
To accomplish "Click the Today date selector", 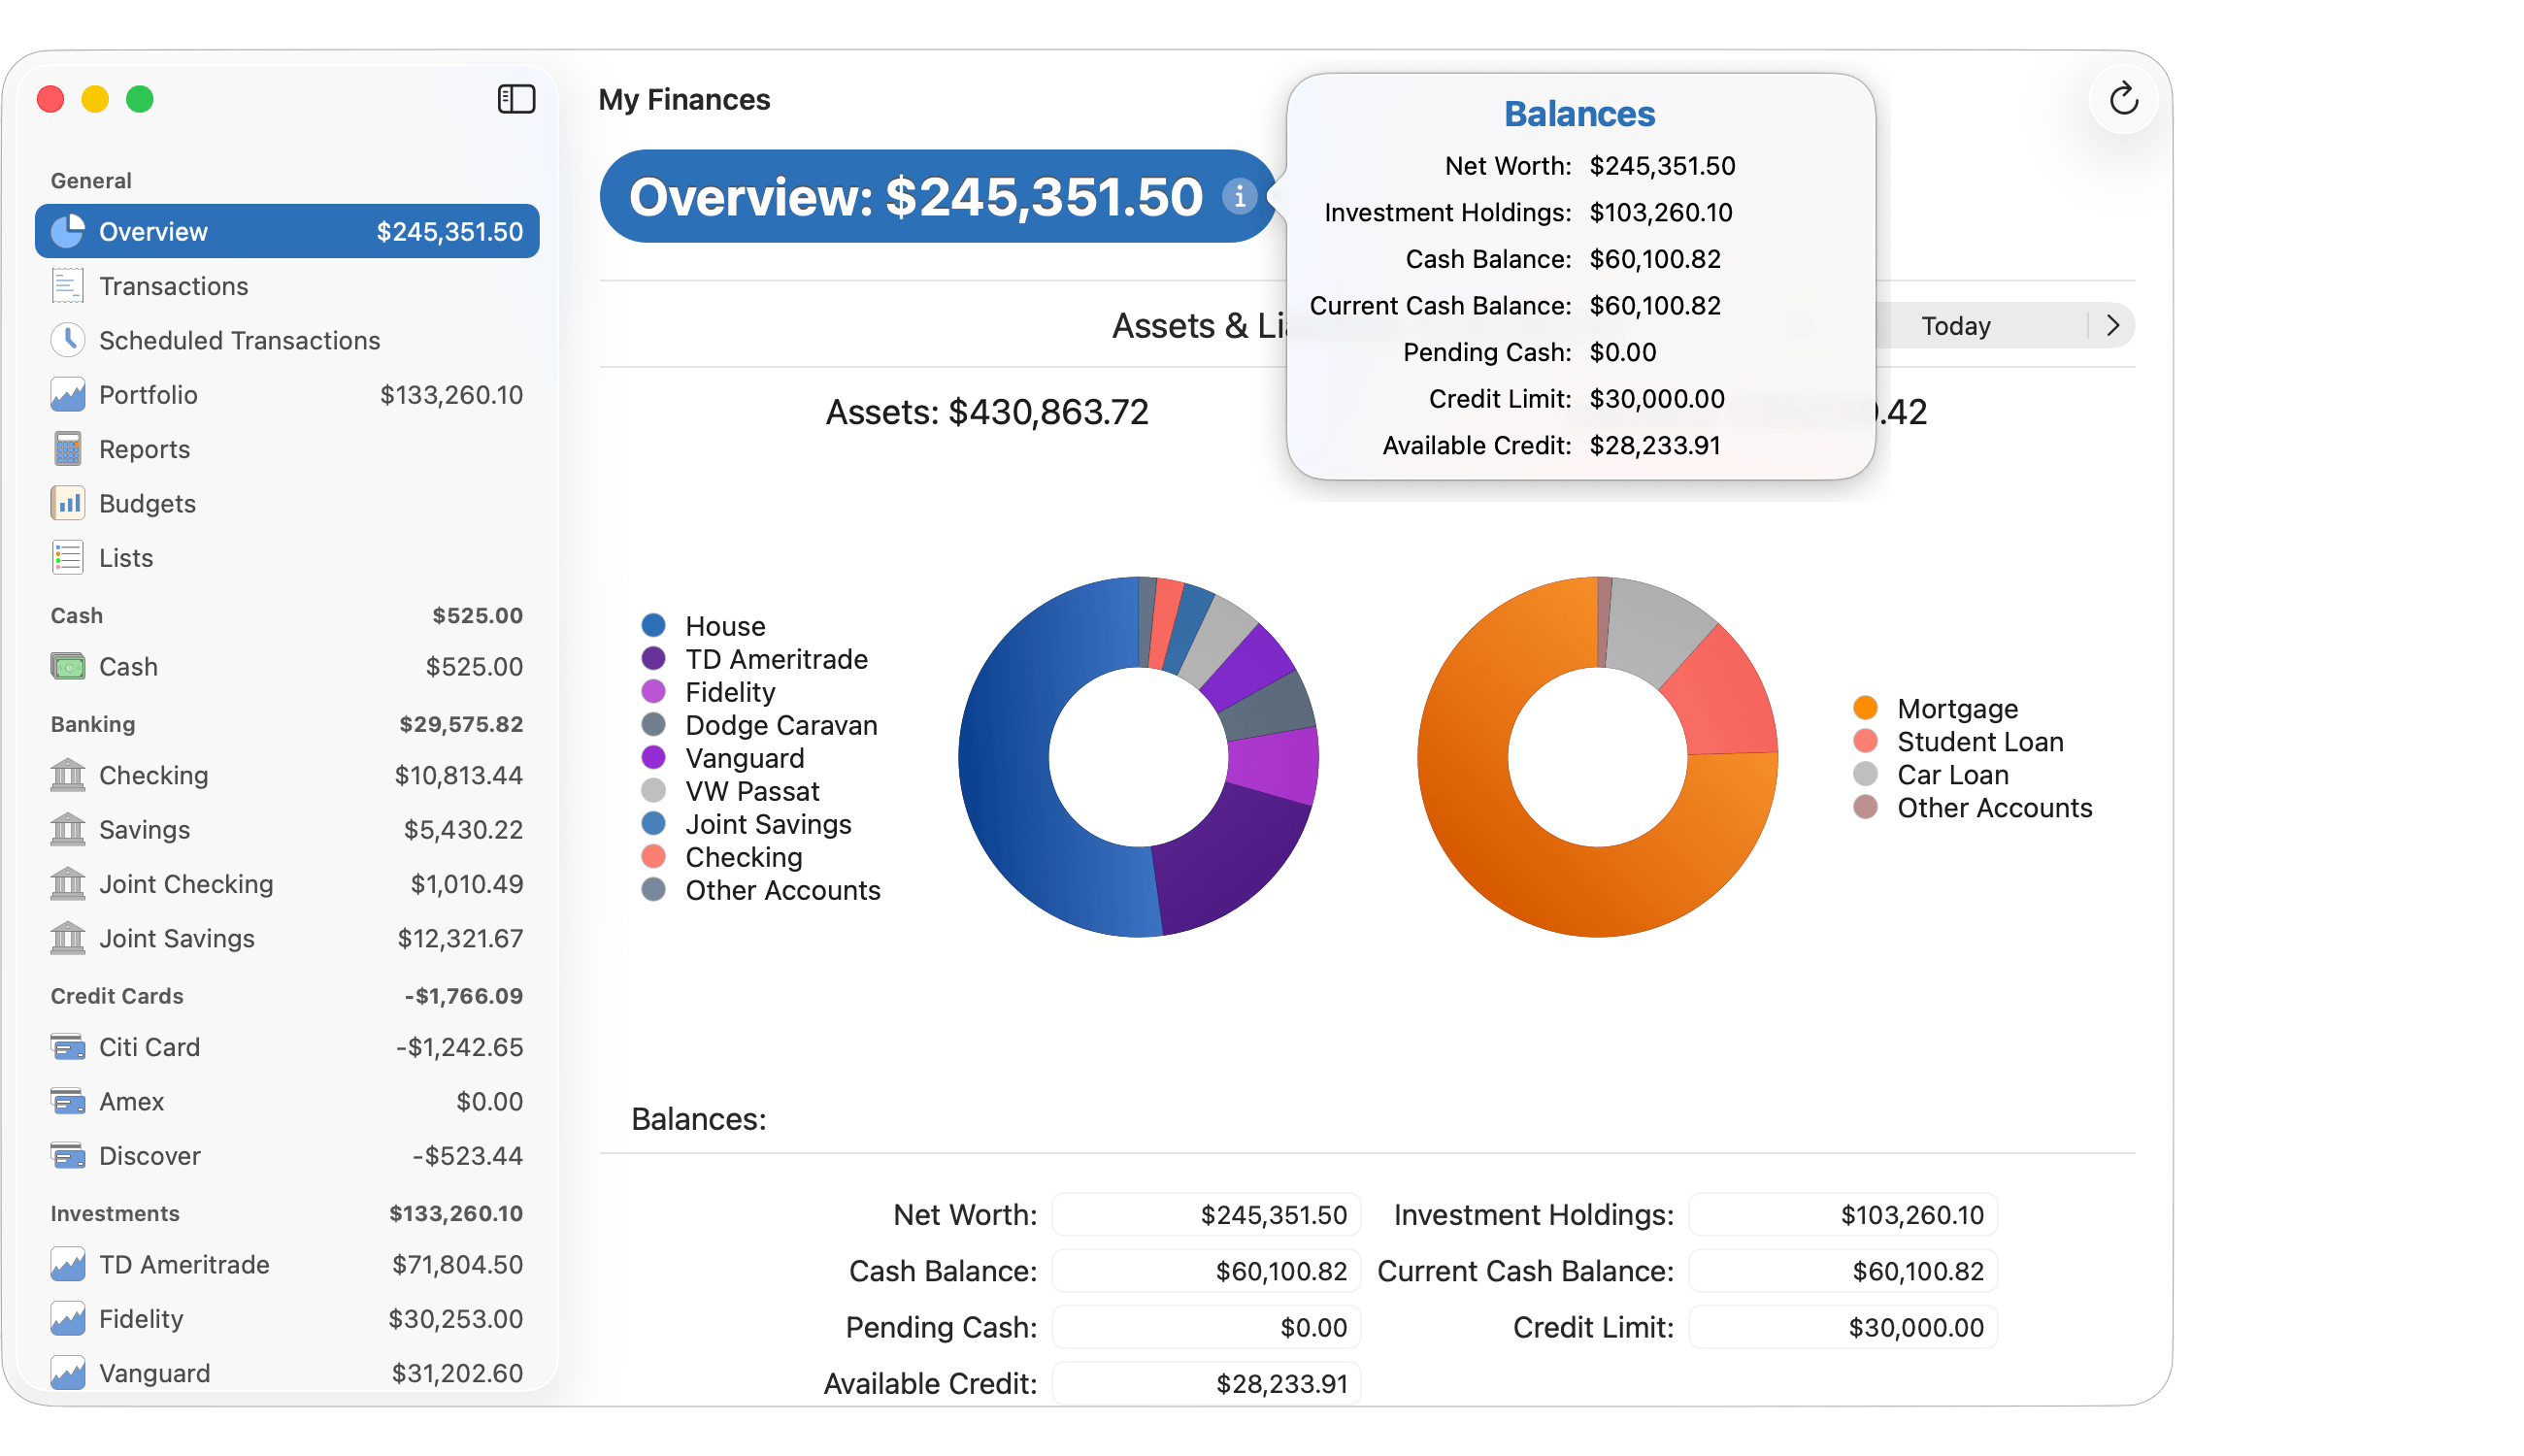I will (1955, 326).
